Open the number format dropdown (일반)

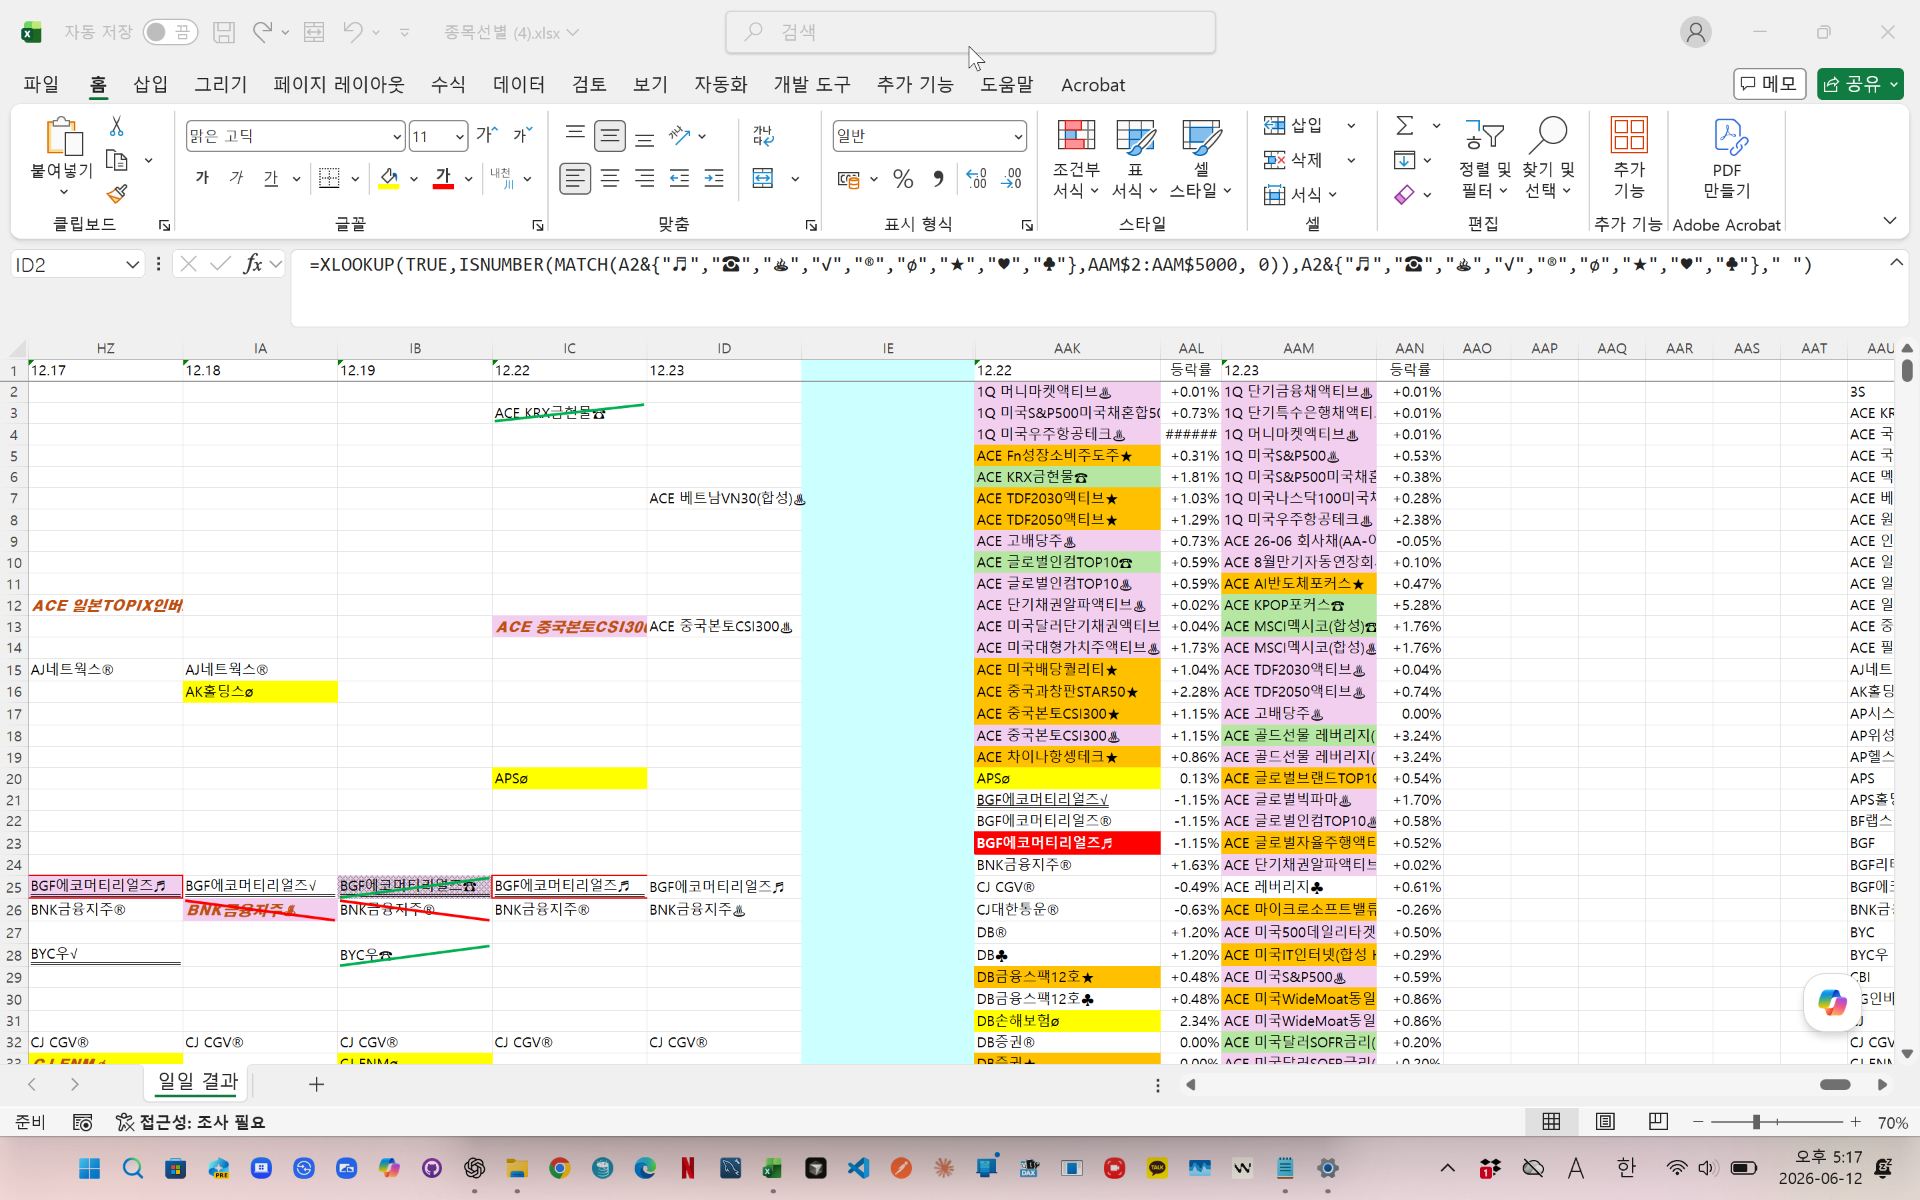(1018, 136)
